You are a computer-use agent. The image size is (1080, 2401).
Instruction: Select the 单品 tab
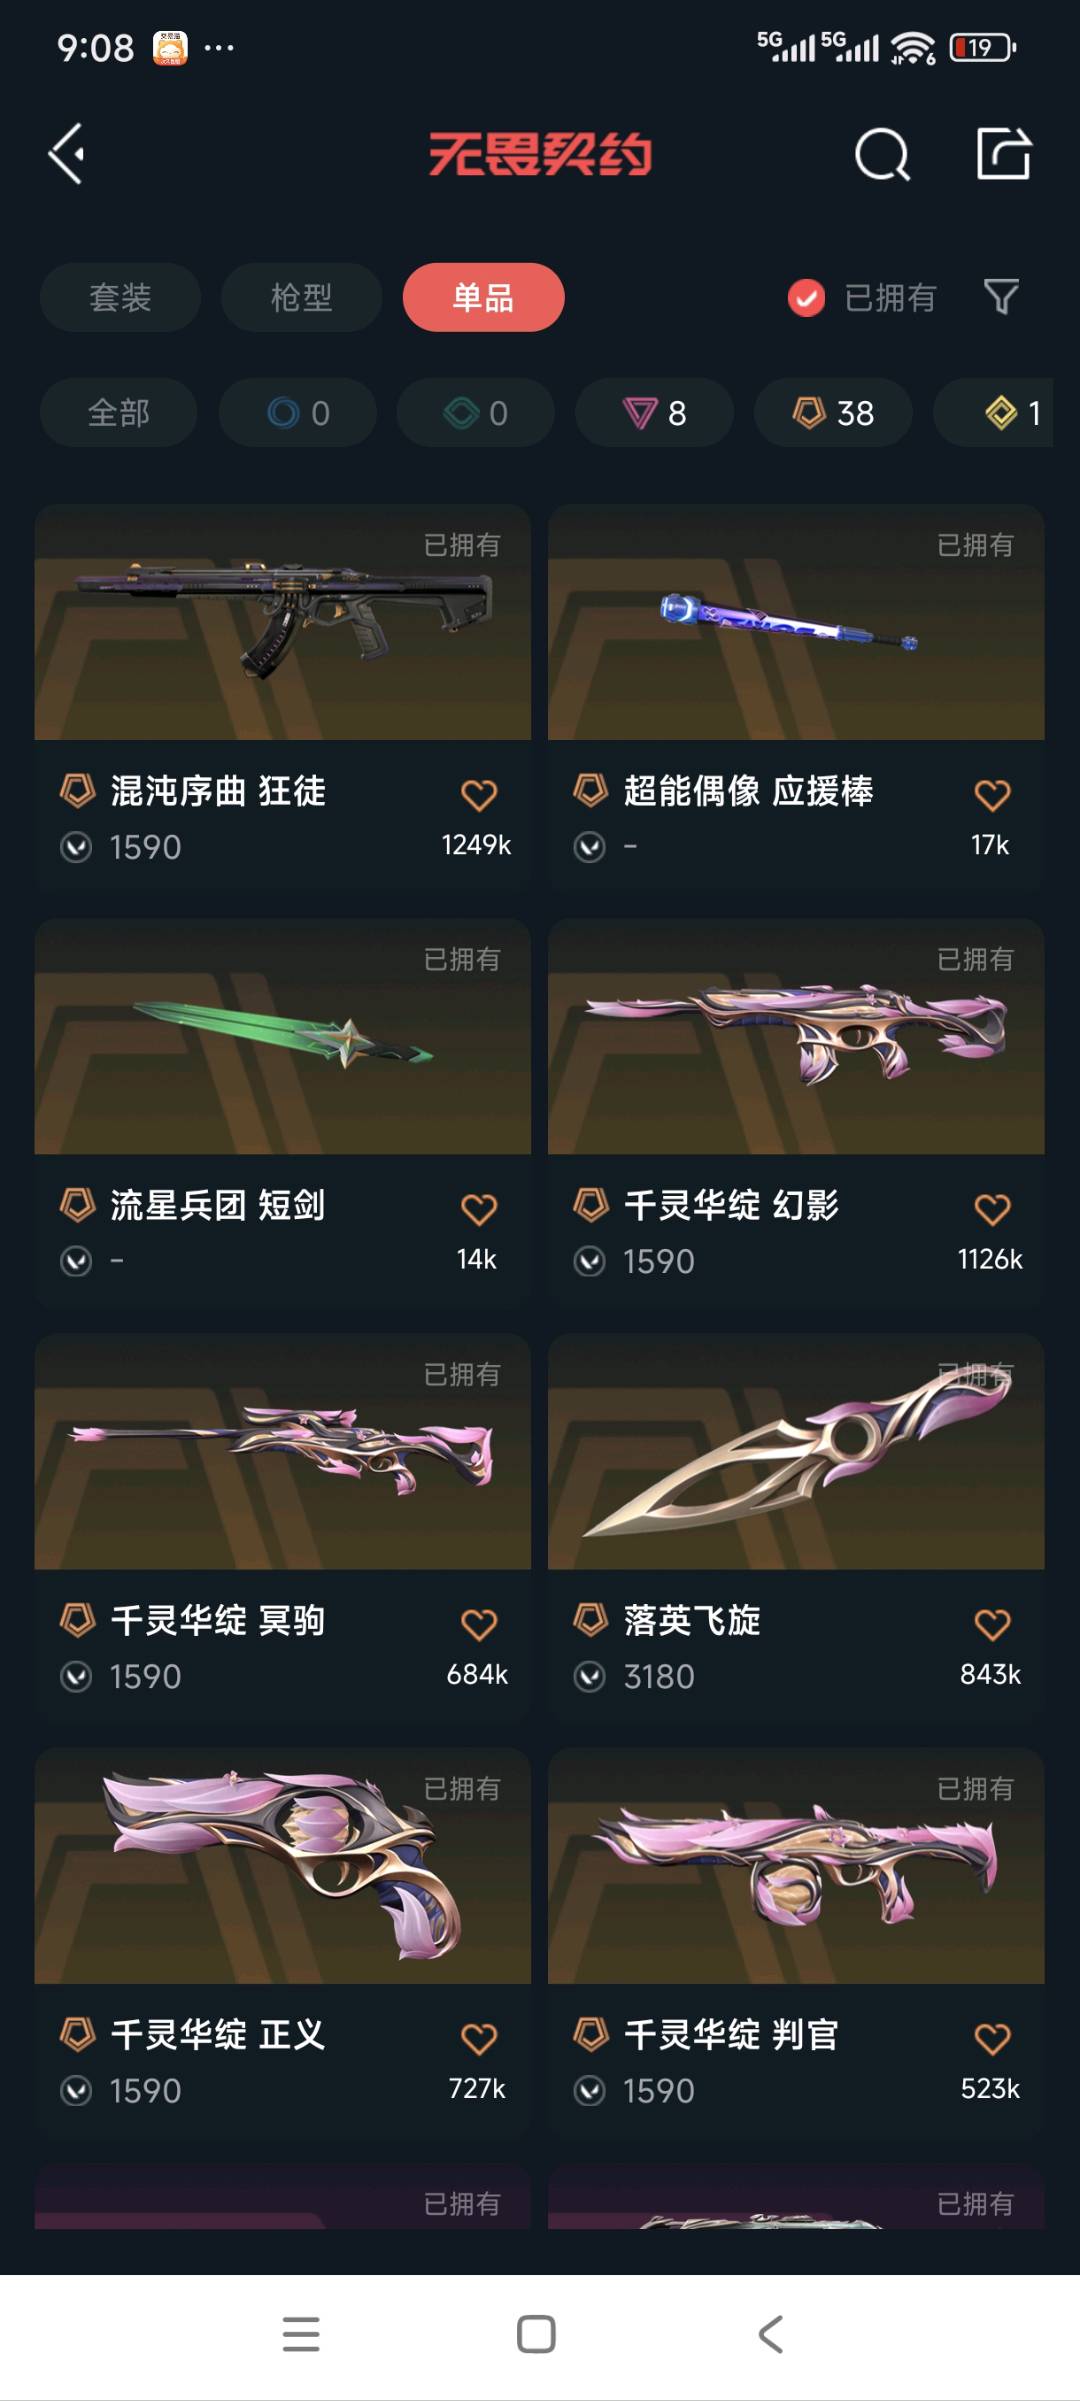[484, 297]
